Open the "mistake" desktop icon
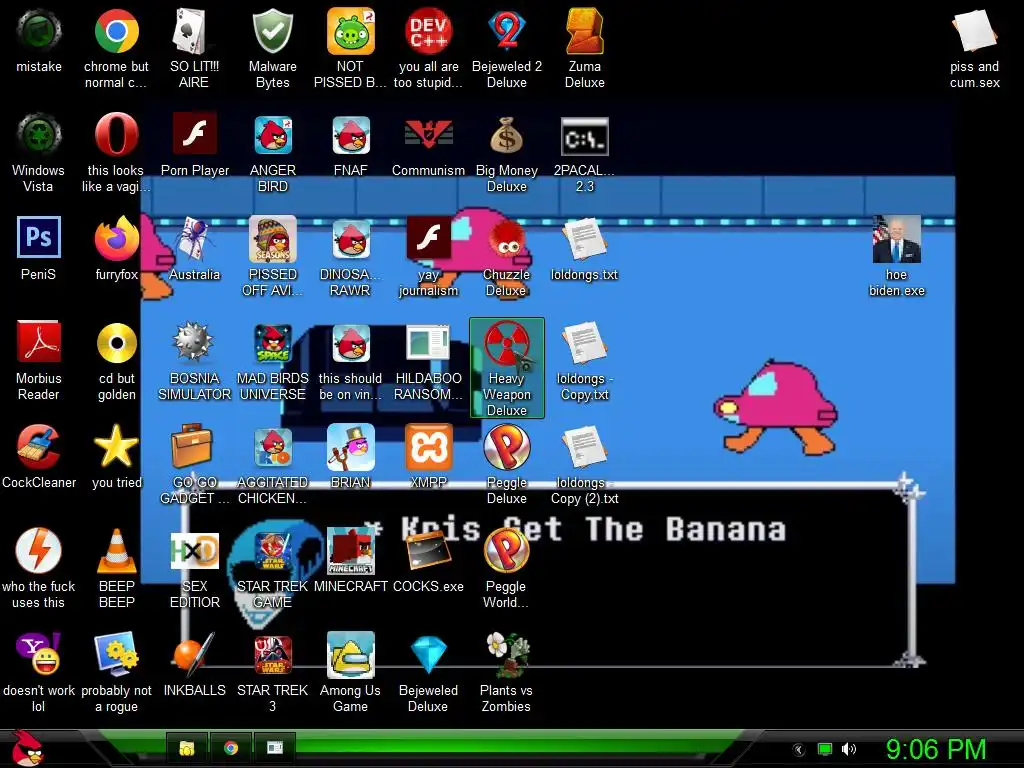This screenshot has height=768, width=1024. coord(39,31)
